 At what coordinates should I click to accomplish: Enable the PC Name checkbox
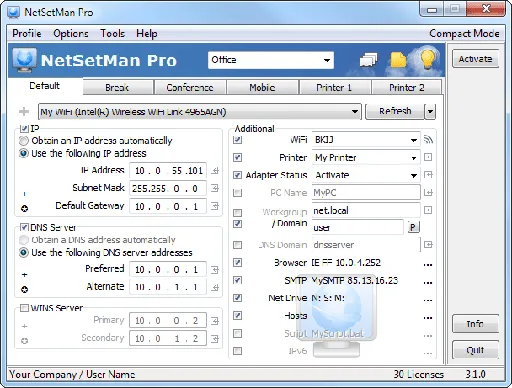[x=237, y=192]
